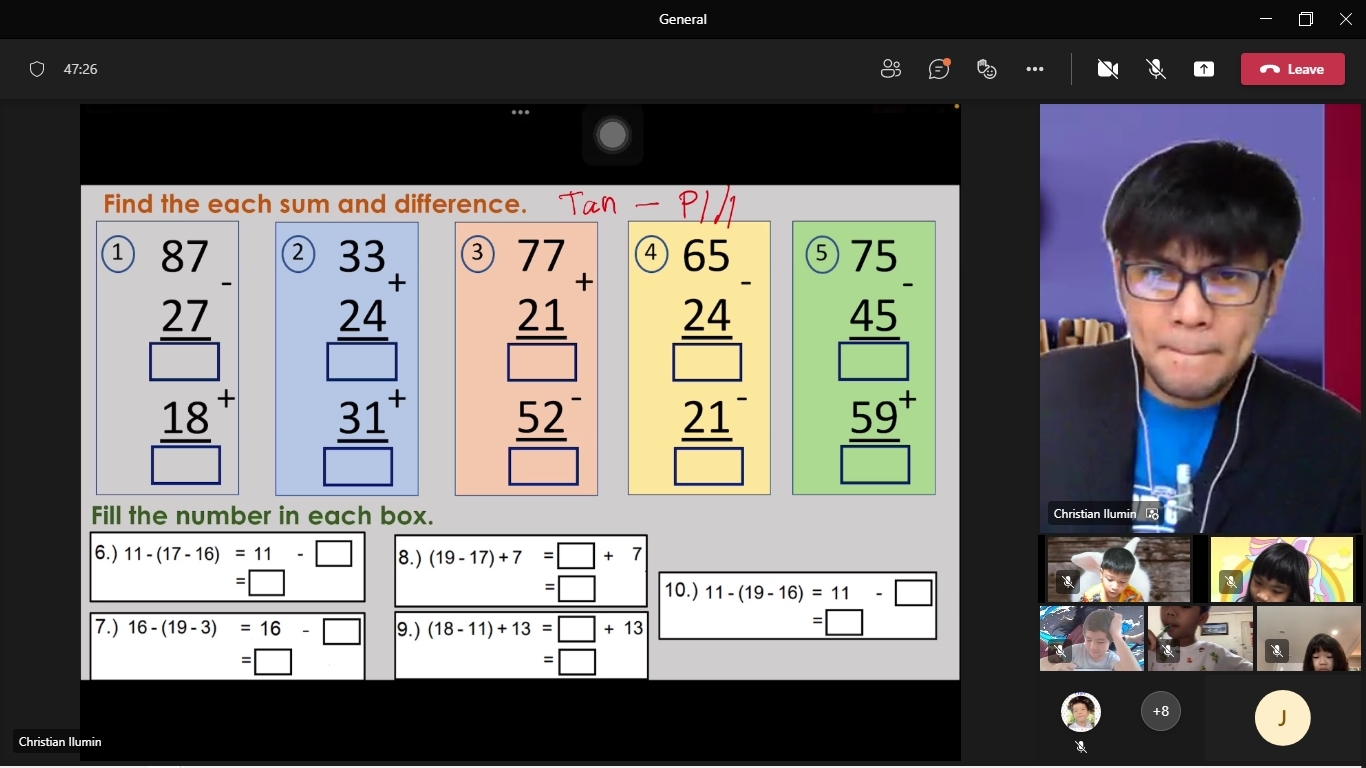The height and width of the screenshot is (768, 1366).
Task: Click the icon beside Christian Ilumin's video name
Action: [x=1152, y=514]
